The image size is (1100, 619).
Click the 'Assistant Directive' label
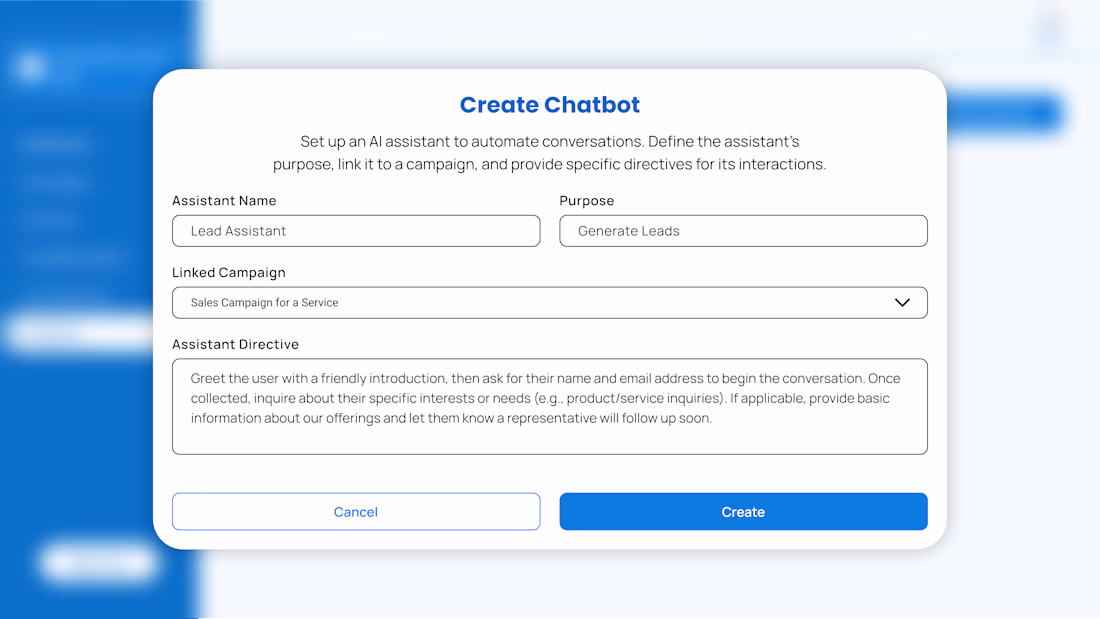coord(235,345)
